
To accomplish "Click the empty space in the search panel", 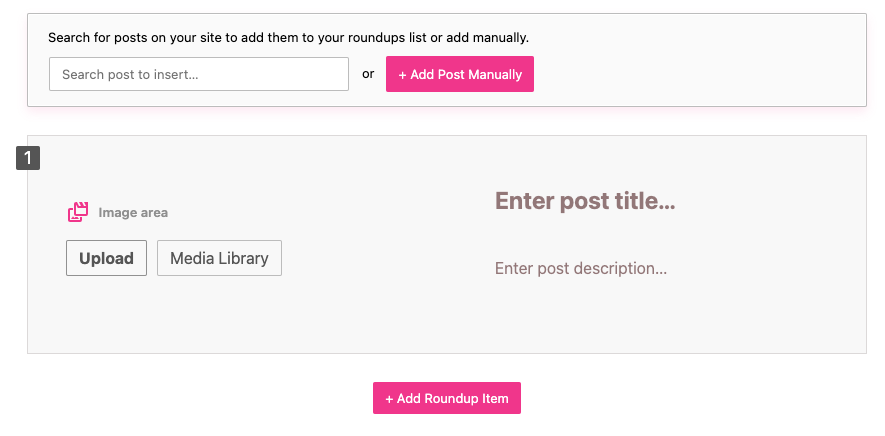I will 700,74.
